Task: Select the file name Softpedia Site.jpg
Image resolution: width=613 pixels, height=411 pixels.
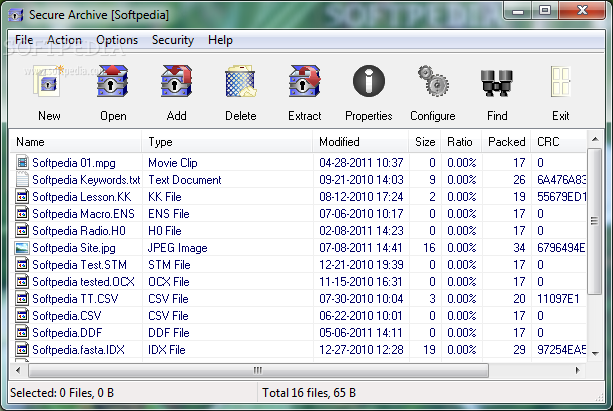Action: pos(74,248)
